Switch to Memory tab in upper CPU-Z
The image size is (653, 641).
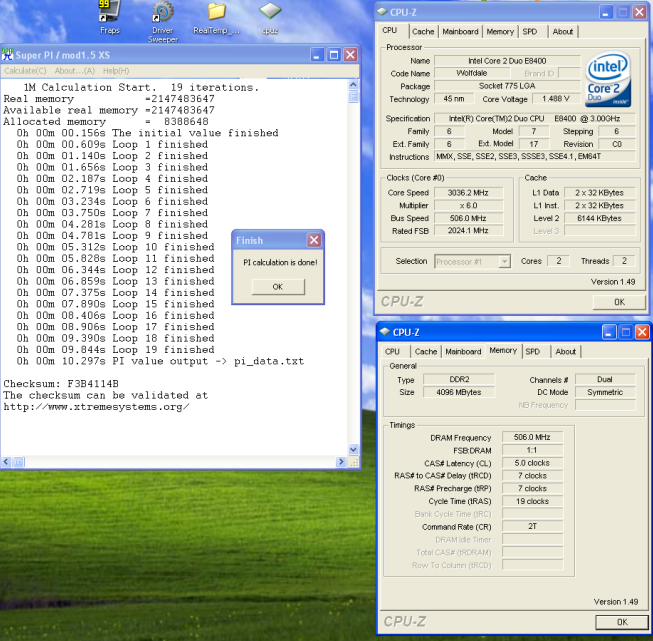tap(500, 32)
